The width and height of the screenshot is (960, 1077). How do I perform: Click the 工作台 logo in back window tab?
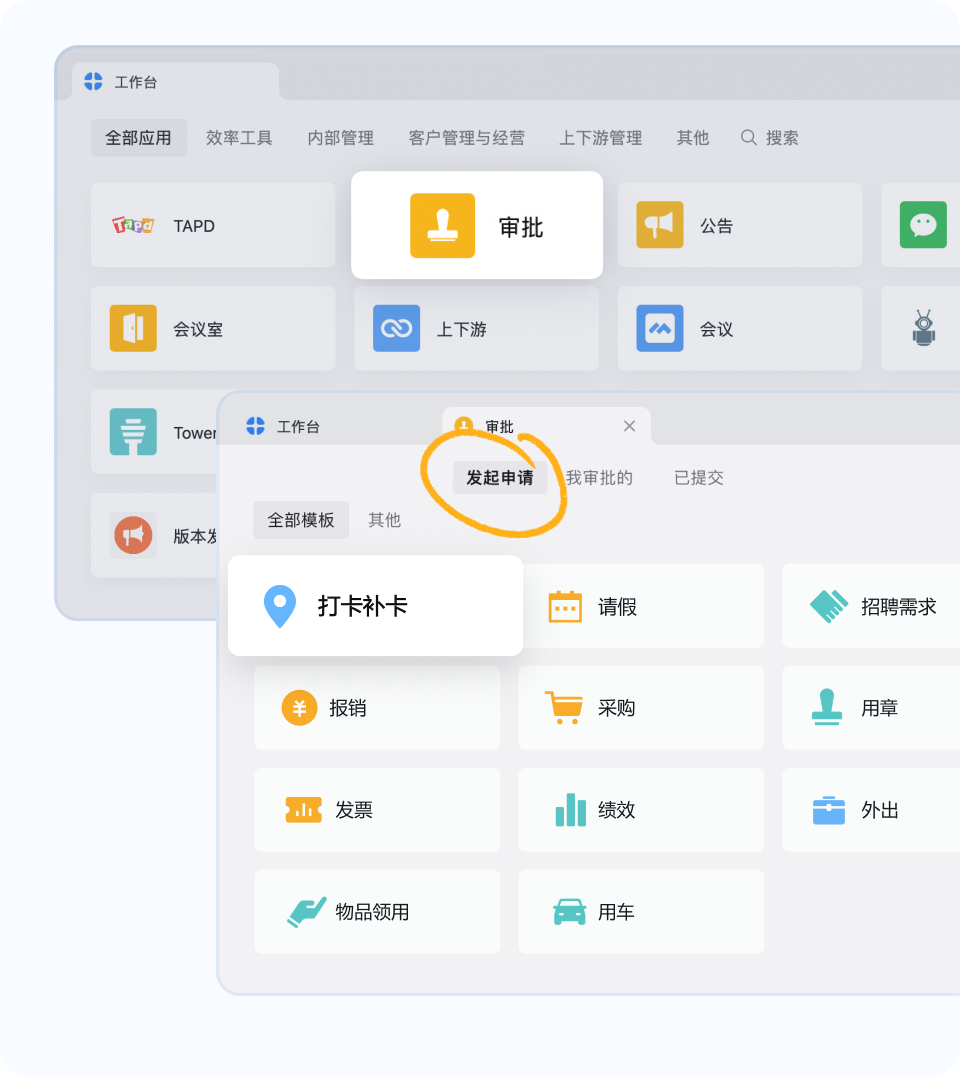93,82
